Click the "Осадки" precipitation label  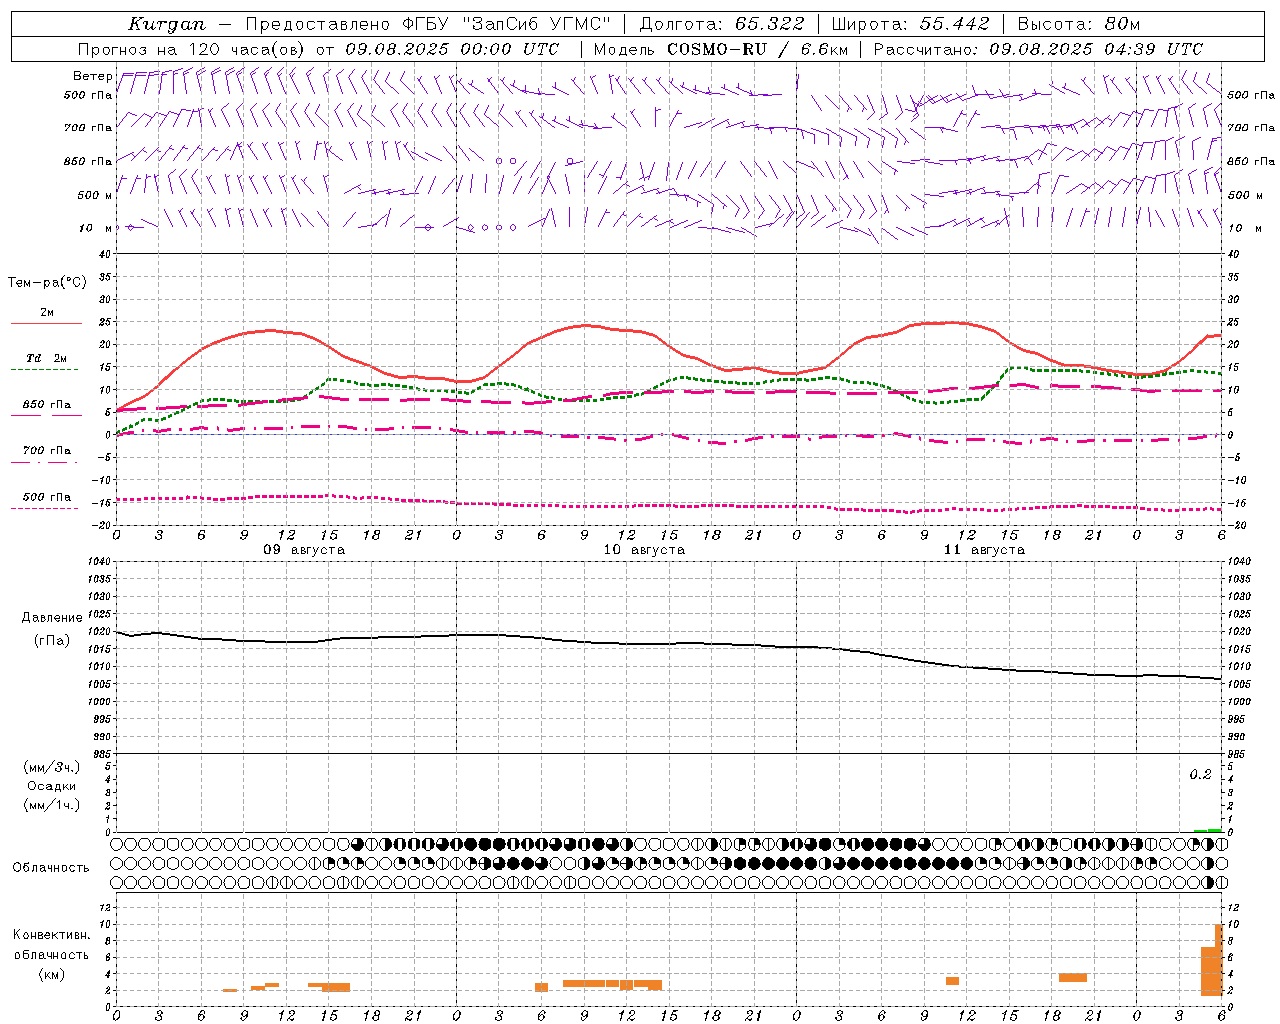52,786
